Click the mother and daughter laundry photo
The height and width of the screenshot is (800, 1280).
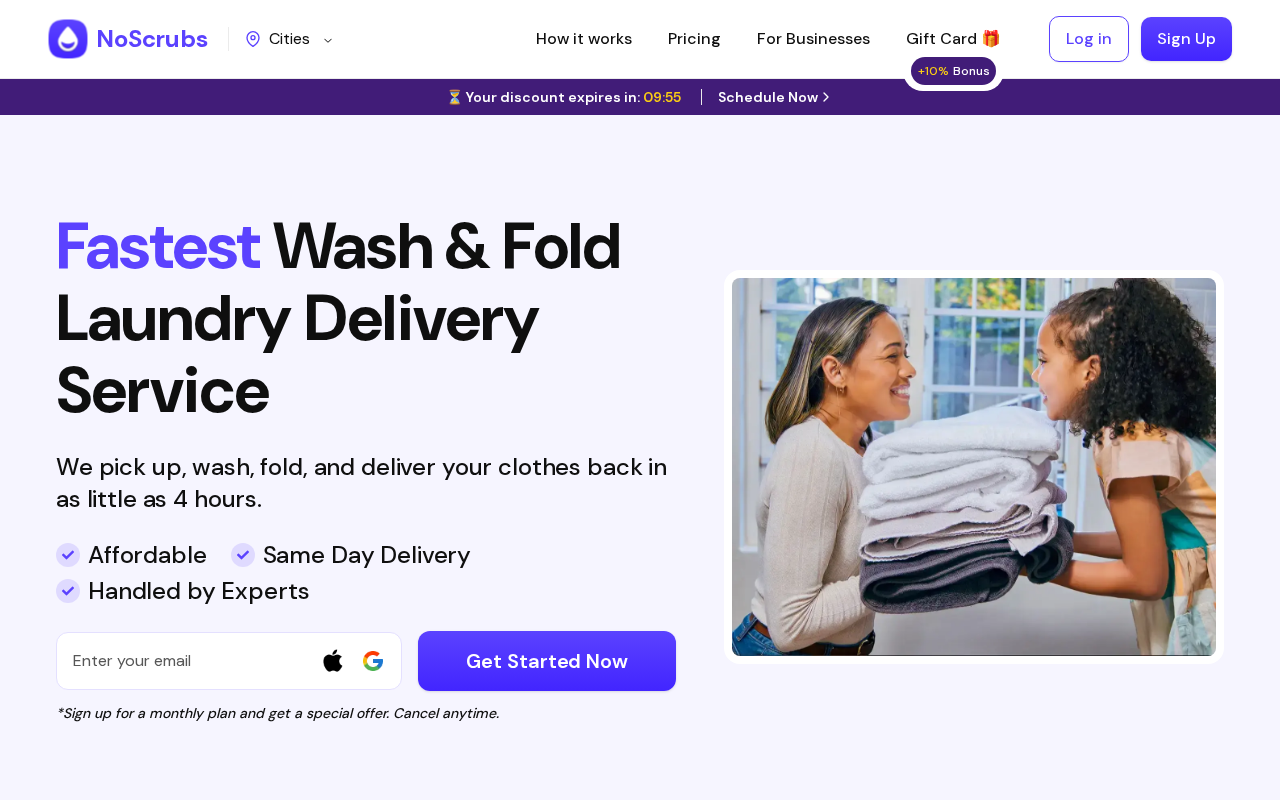974,467
